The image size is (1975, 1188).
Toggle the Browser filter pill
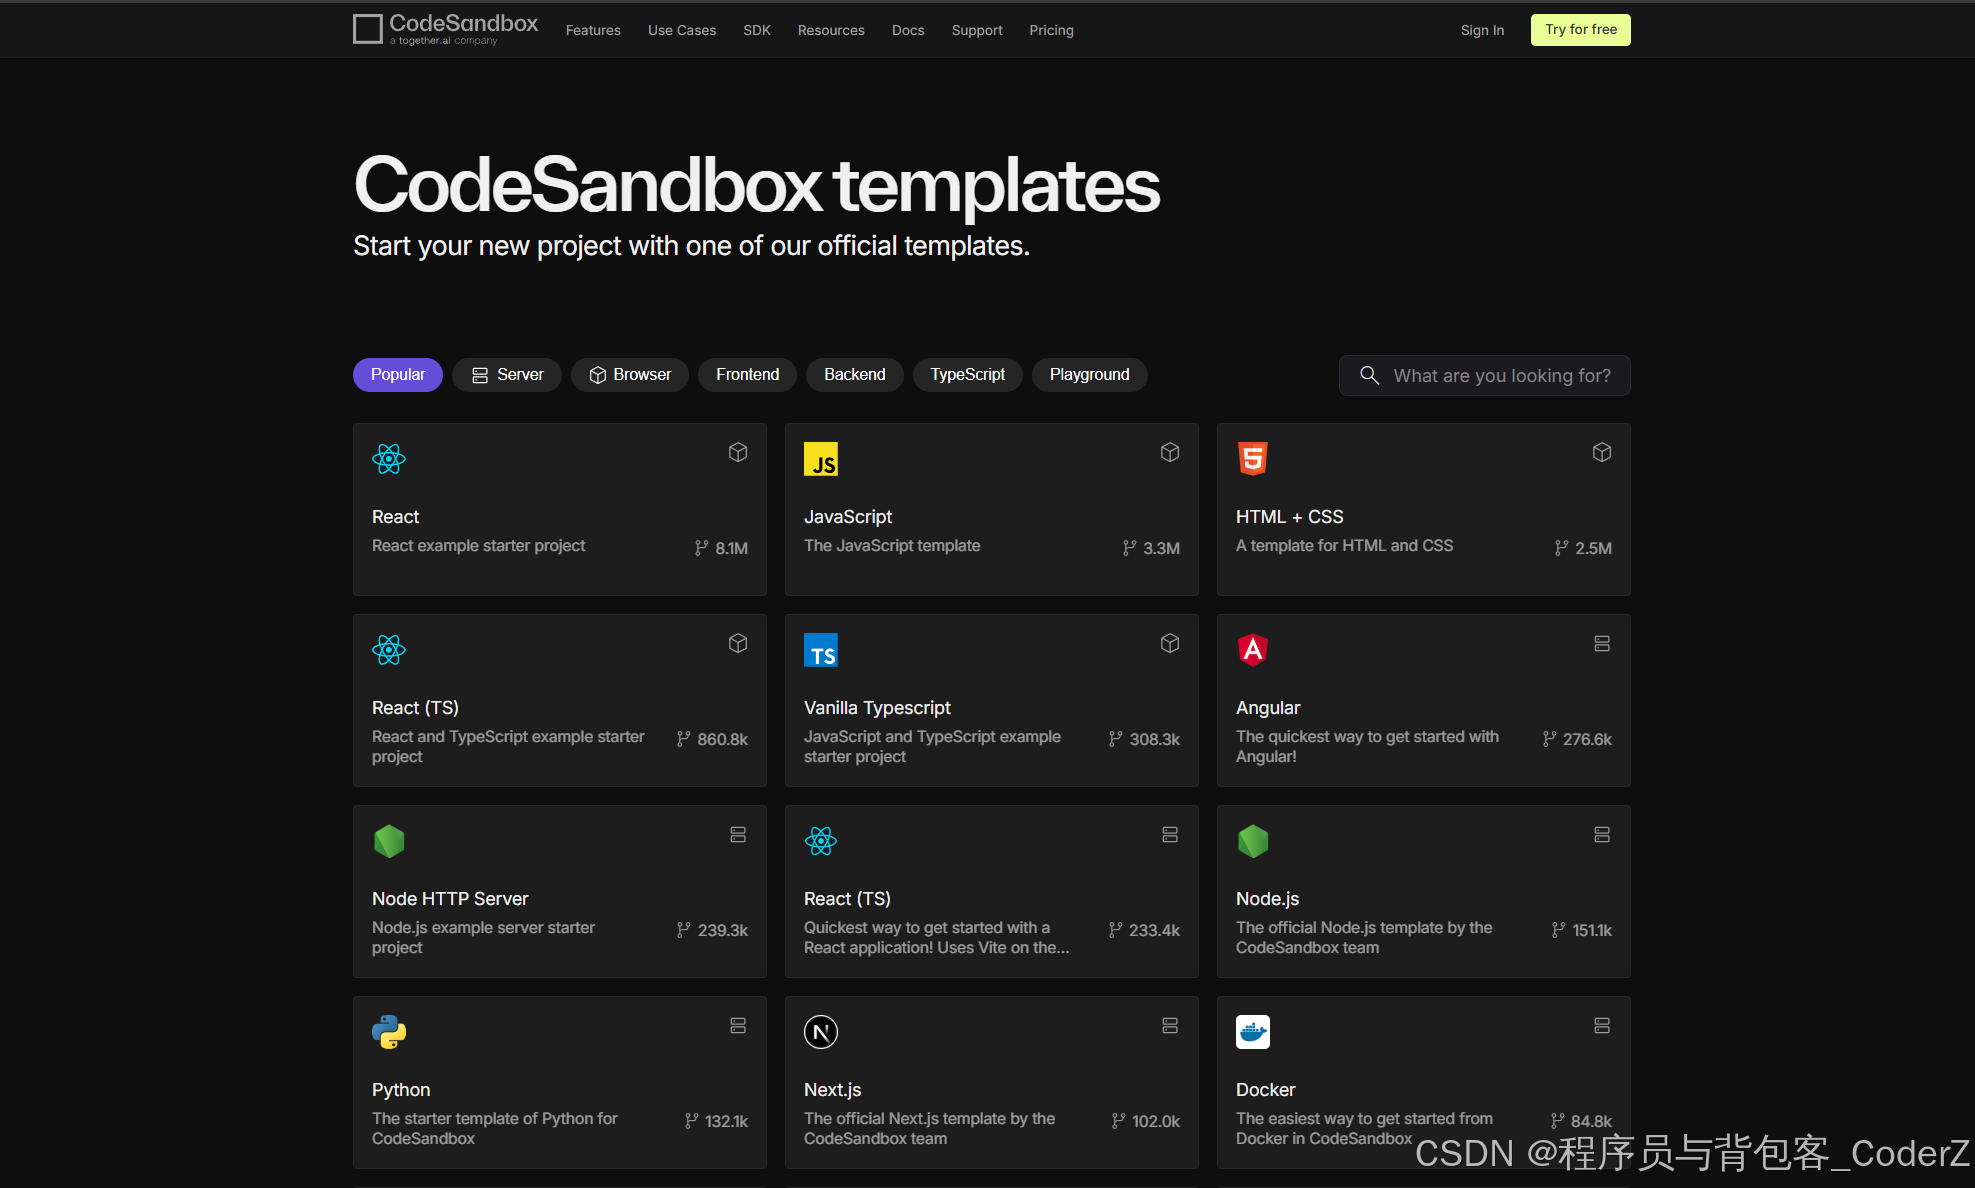point(630,375)
